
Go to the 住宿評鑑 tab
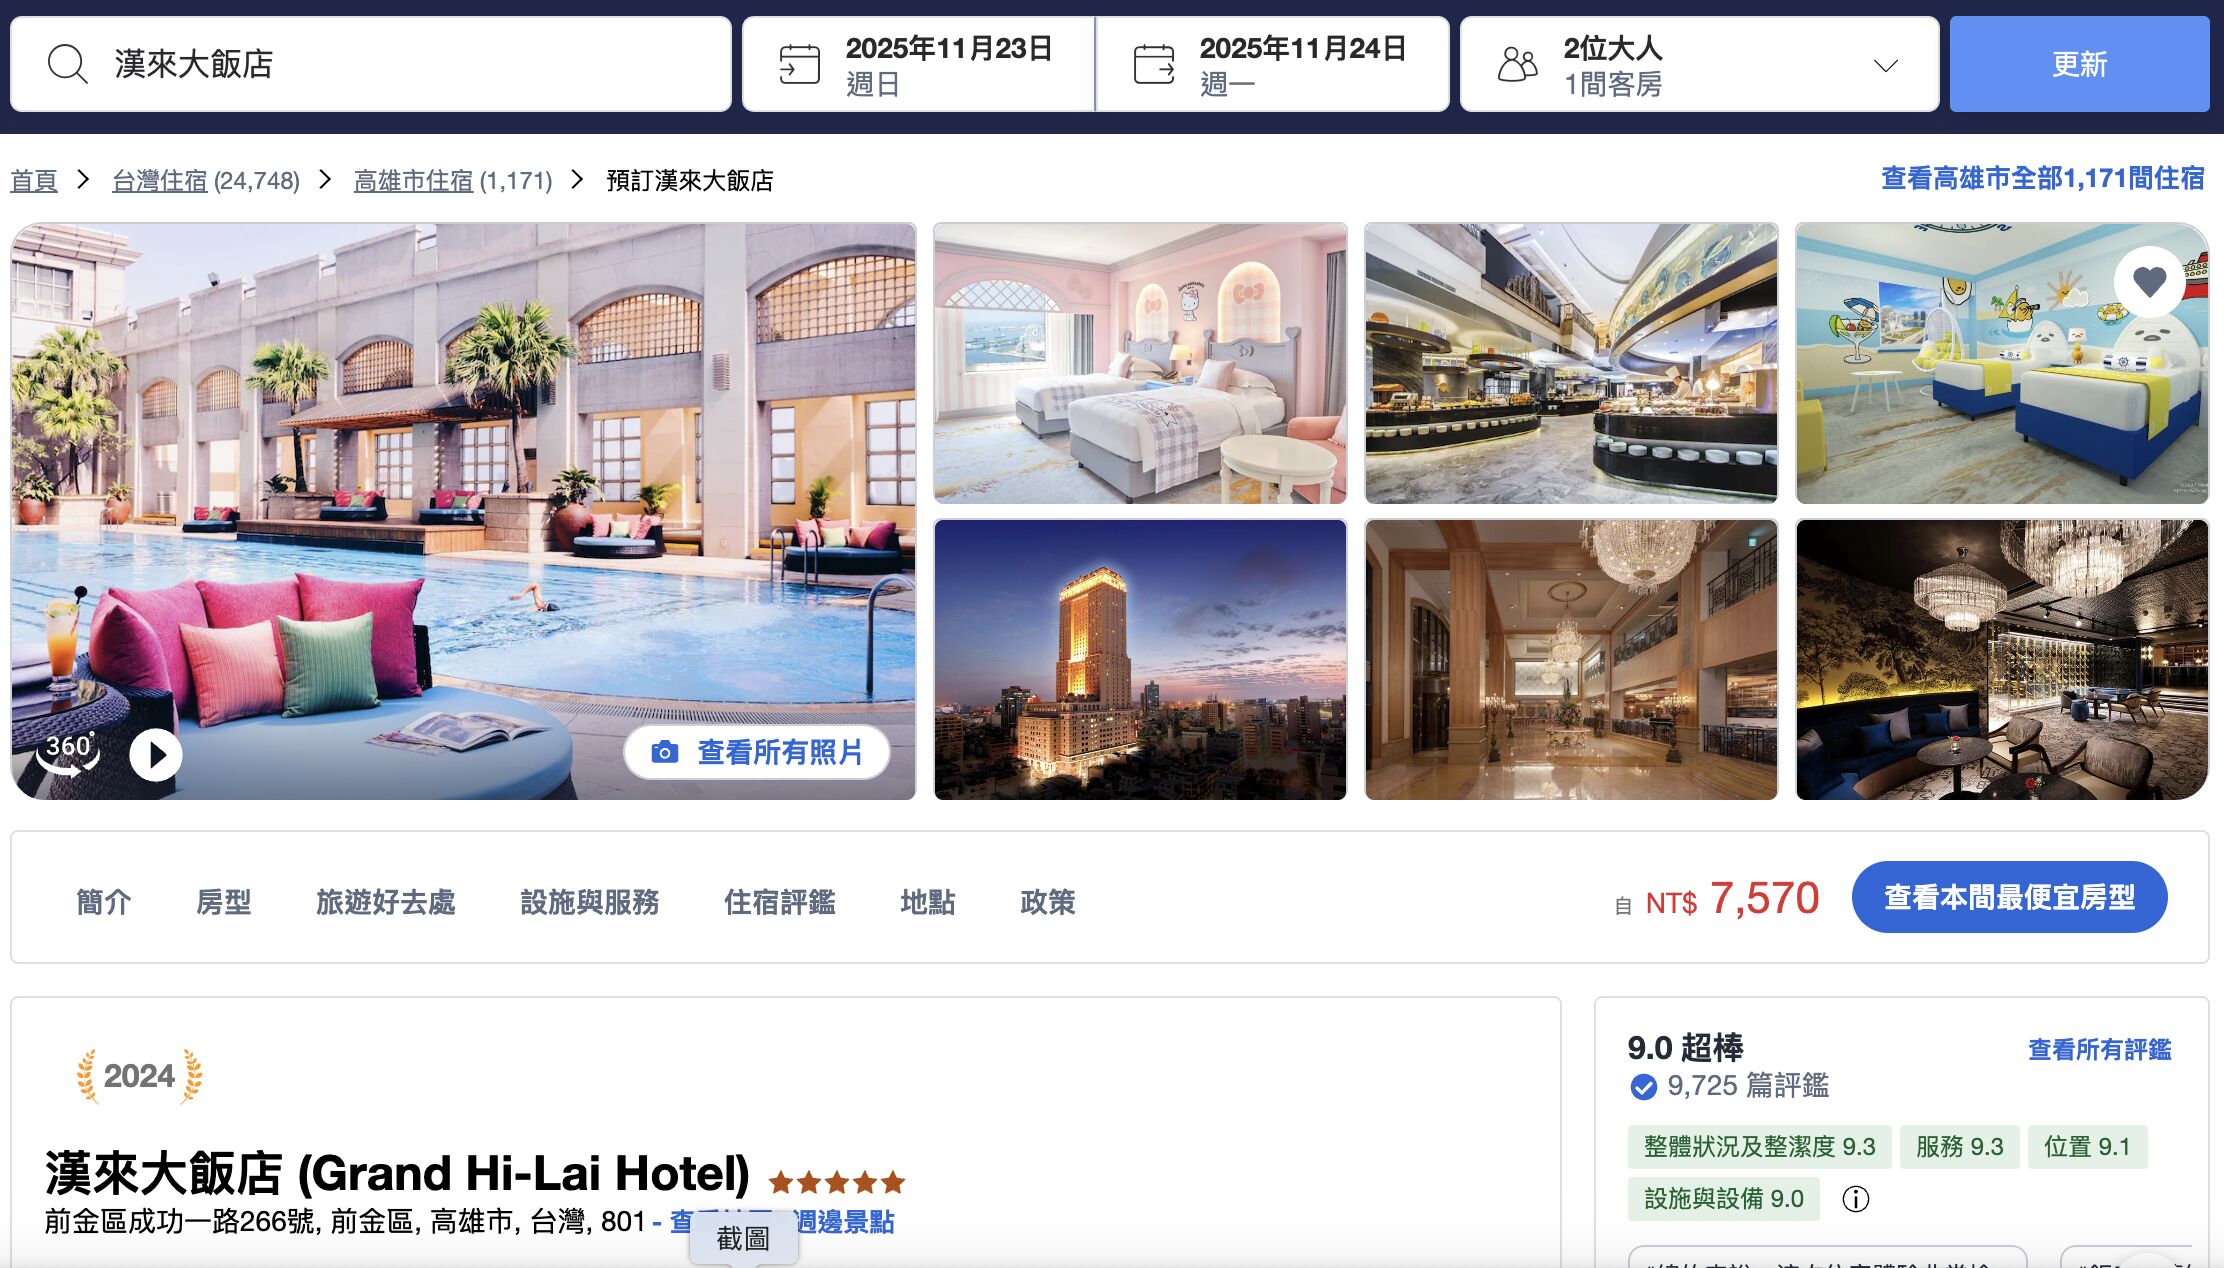[779, 902]
